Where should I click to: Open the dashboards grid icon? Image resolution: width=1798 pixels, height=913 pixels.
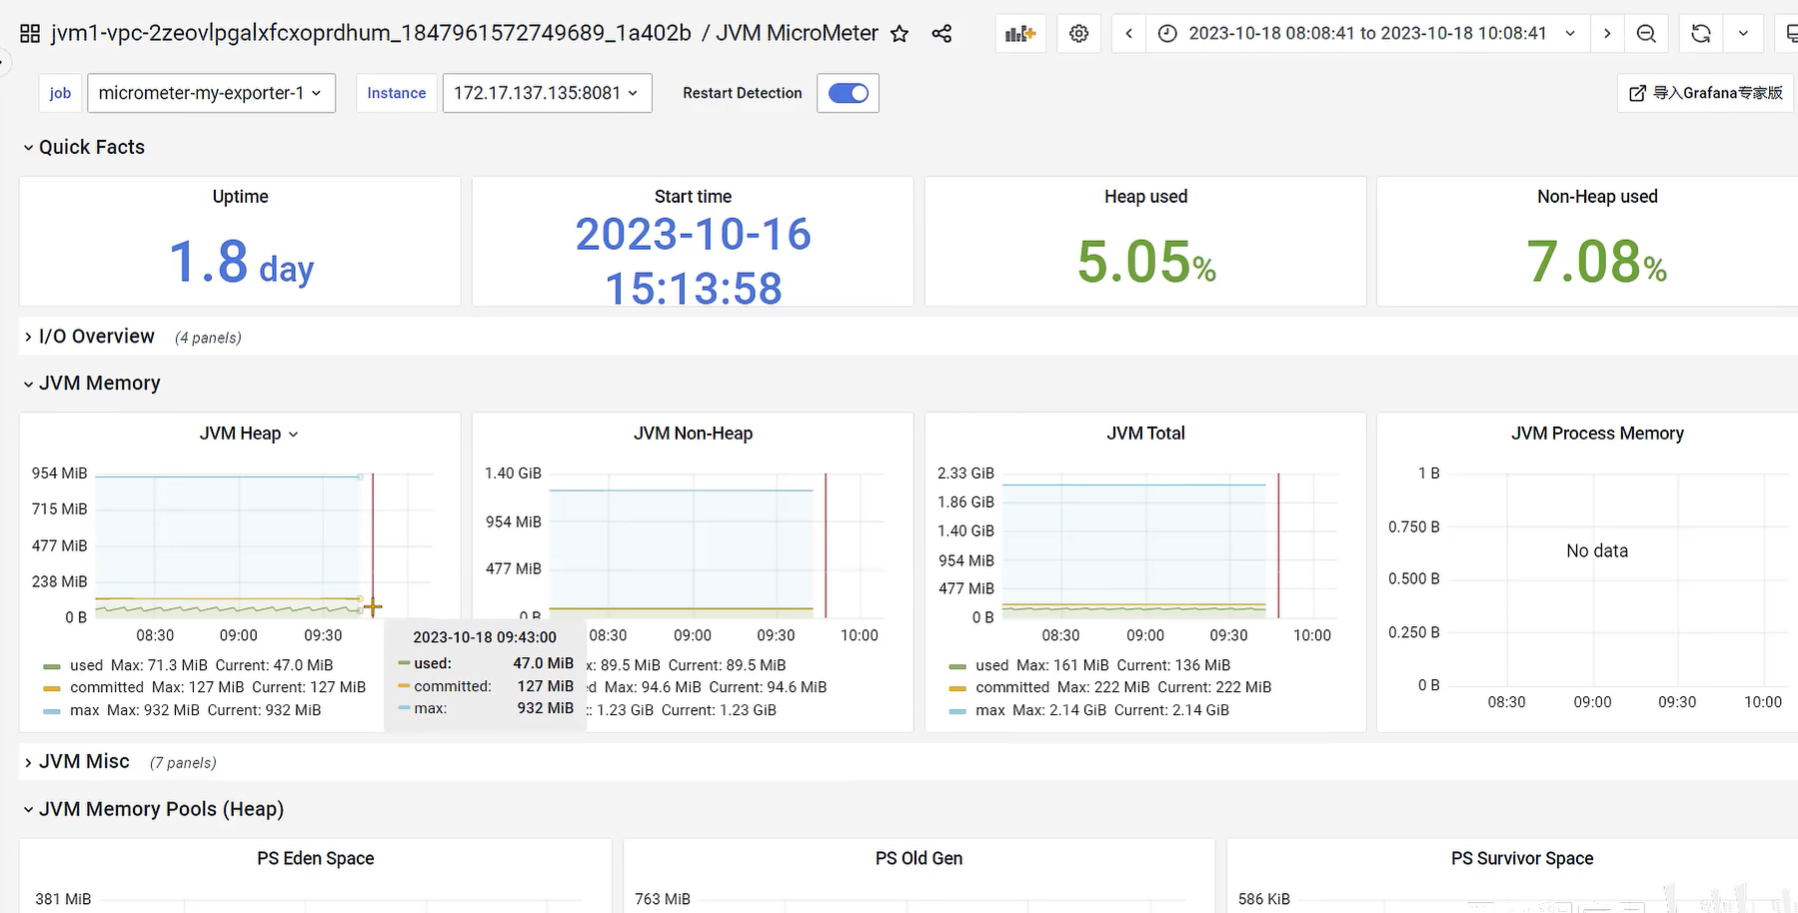click(x=30, y=33)
